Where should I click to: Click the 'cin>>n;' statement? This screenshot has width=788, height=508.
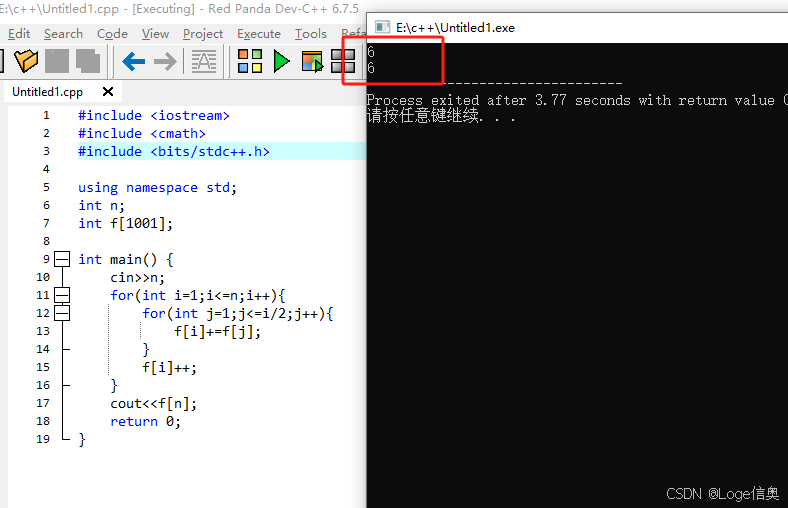(x=137, y=277)
